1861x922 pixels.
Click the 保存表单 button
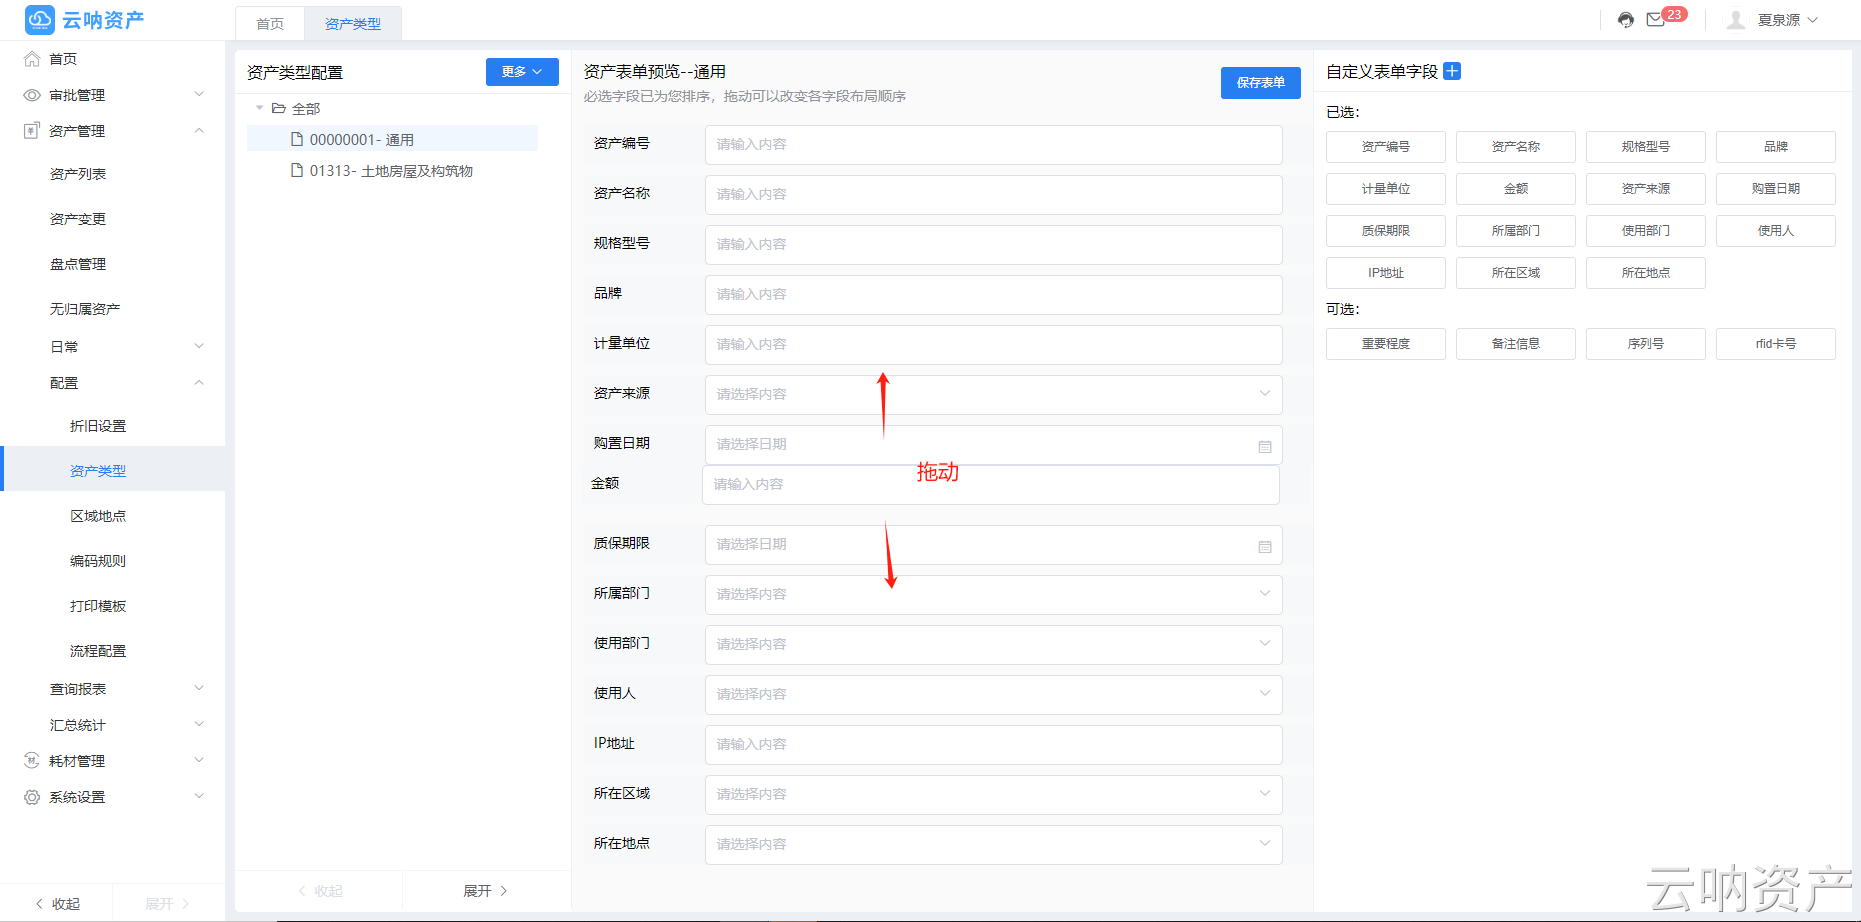[x=1260, y=83]
